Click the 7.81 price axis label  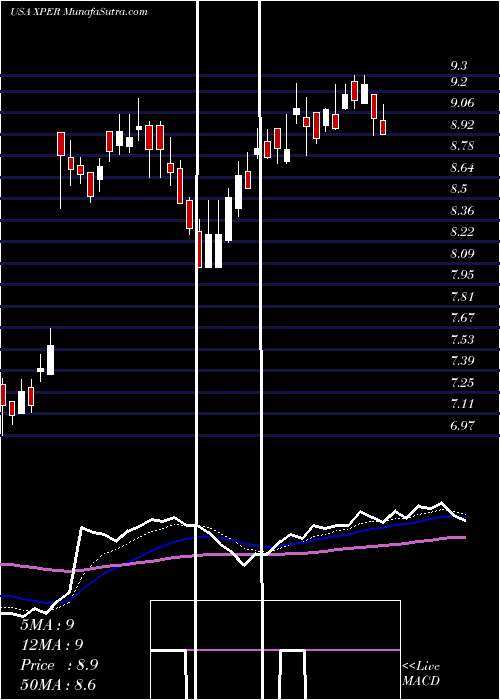pos(462,296)
